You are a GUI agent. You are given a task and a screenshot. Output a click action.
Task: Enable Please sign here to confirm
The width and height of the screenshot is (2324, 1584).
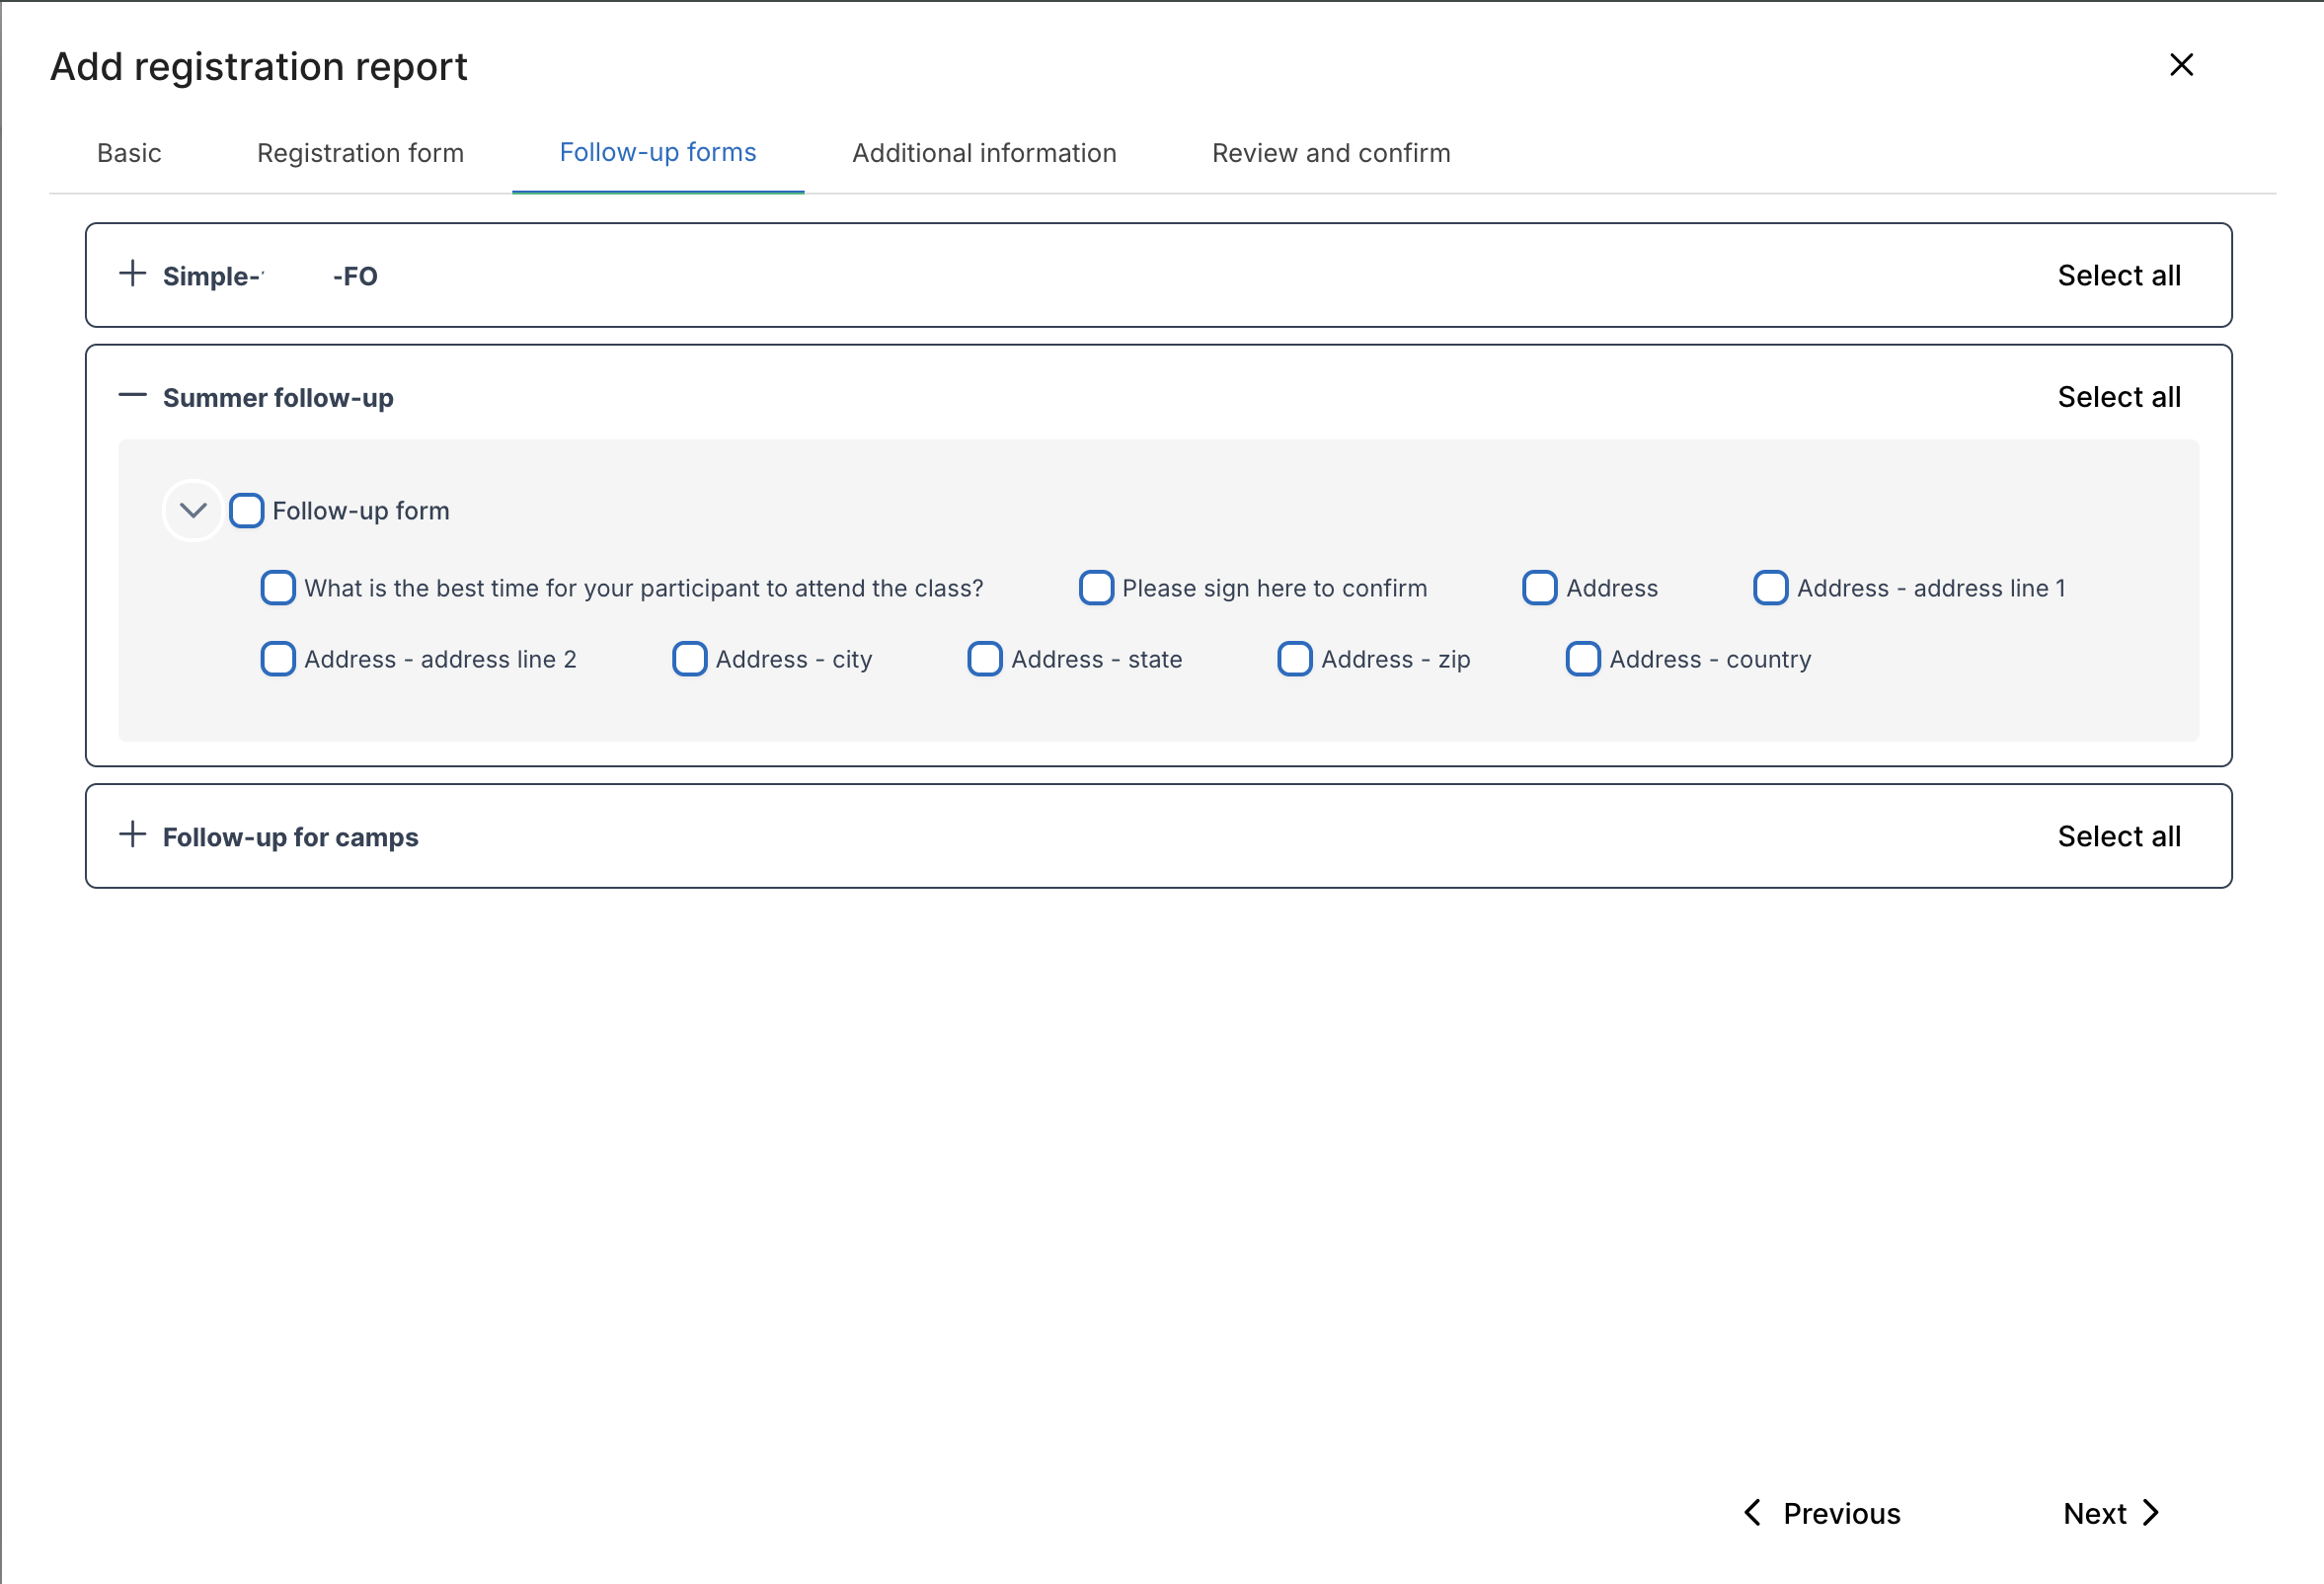[x=1096, y=588]
